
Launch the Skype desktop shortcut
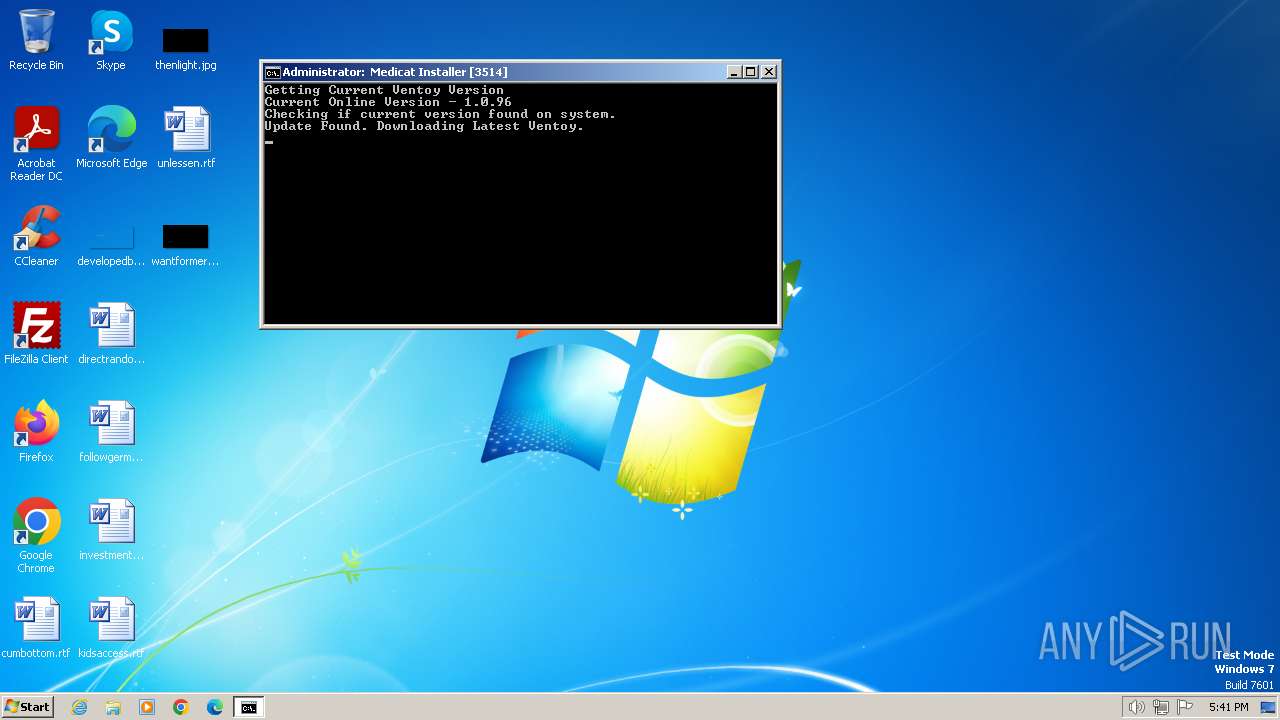tap(111, 40)
